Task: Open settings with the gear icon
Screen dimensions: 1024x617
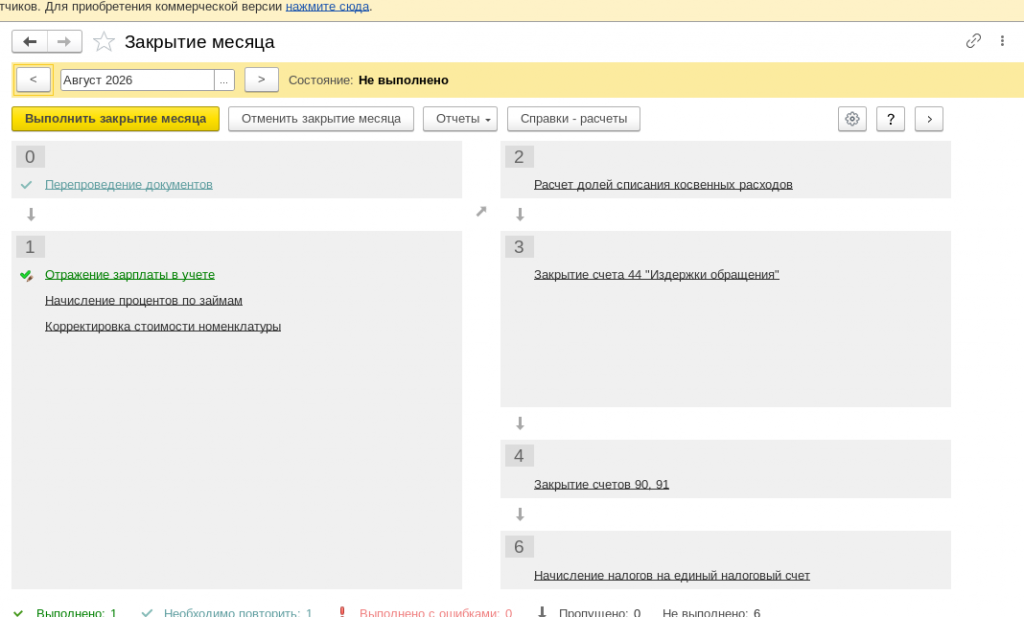Action: pos(852,119)
